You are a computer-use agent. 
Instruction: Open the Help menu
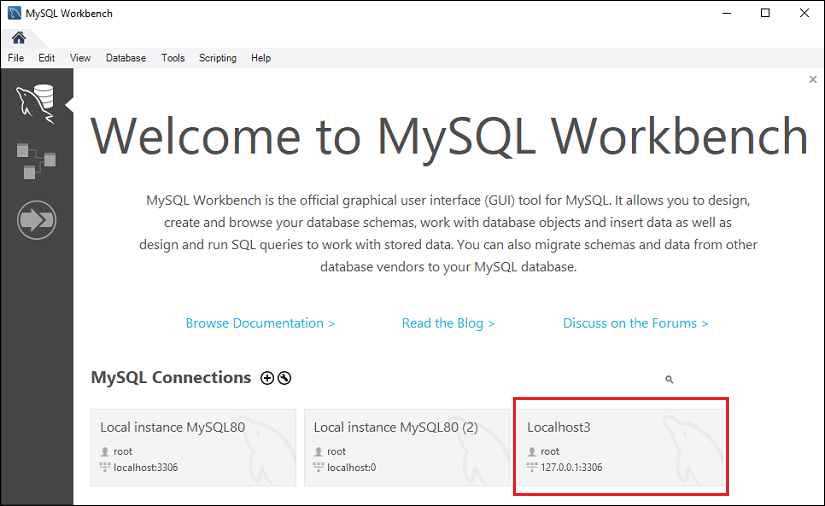260,58
